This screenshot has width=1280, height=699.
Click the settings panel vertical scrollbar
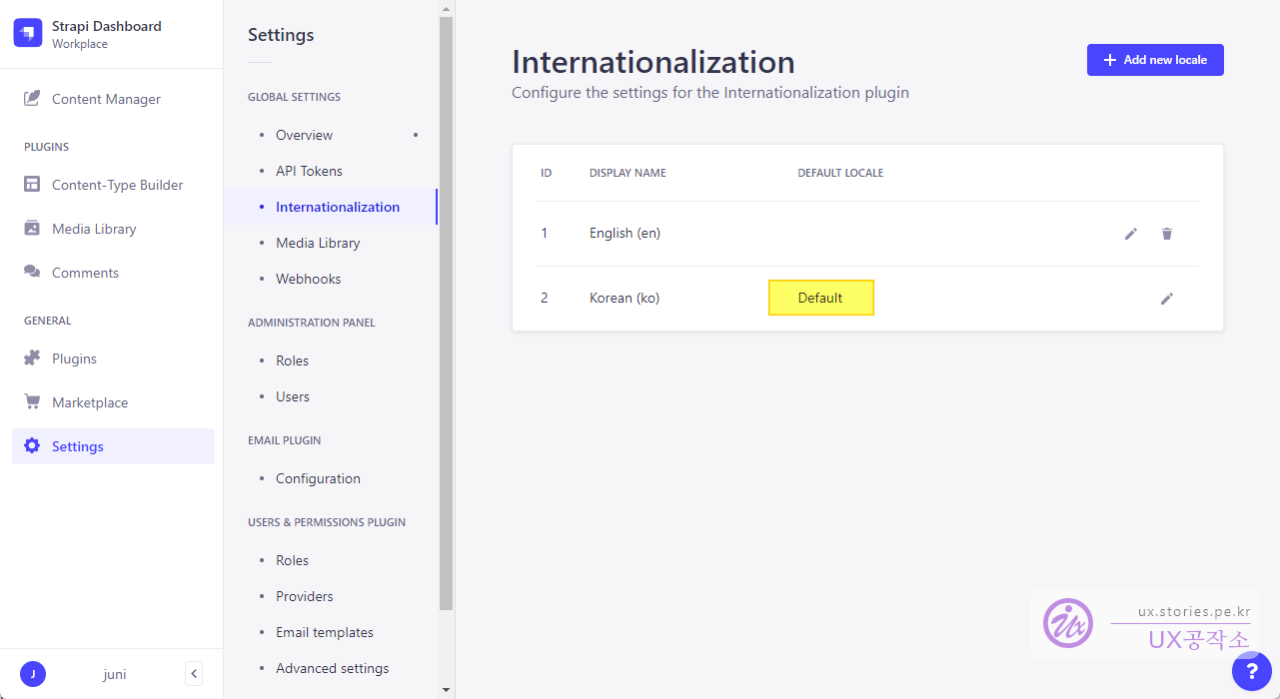pos(446,312)
